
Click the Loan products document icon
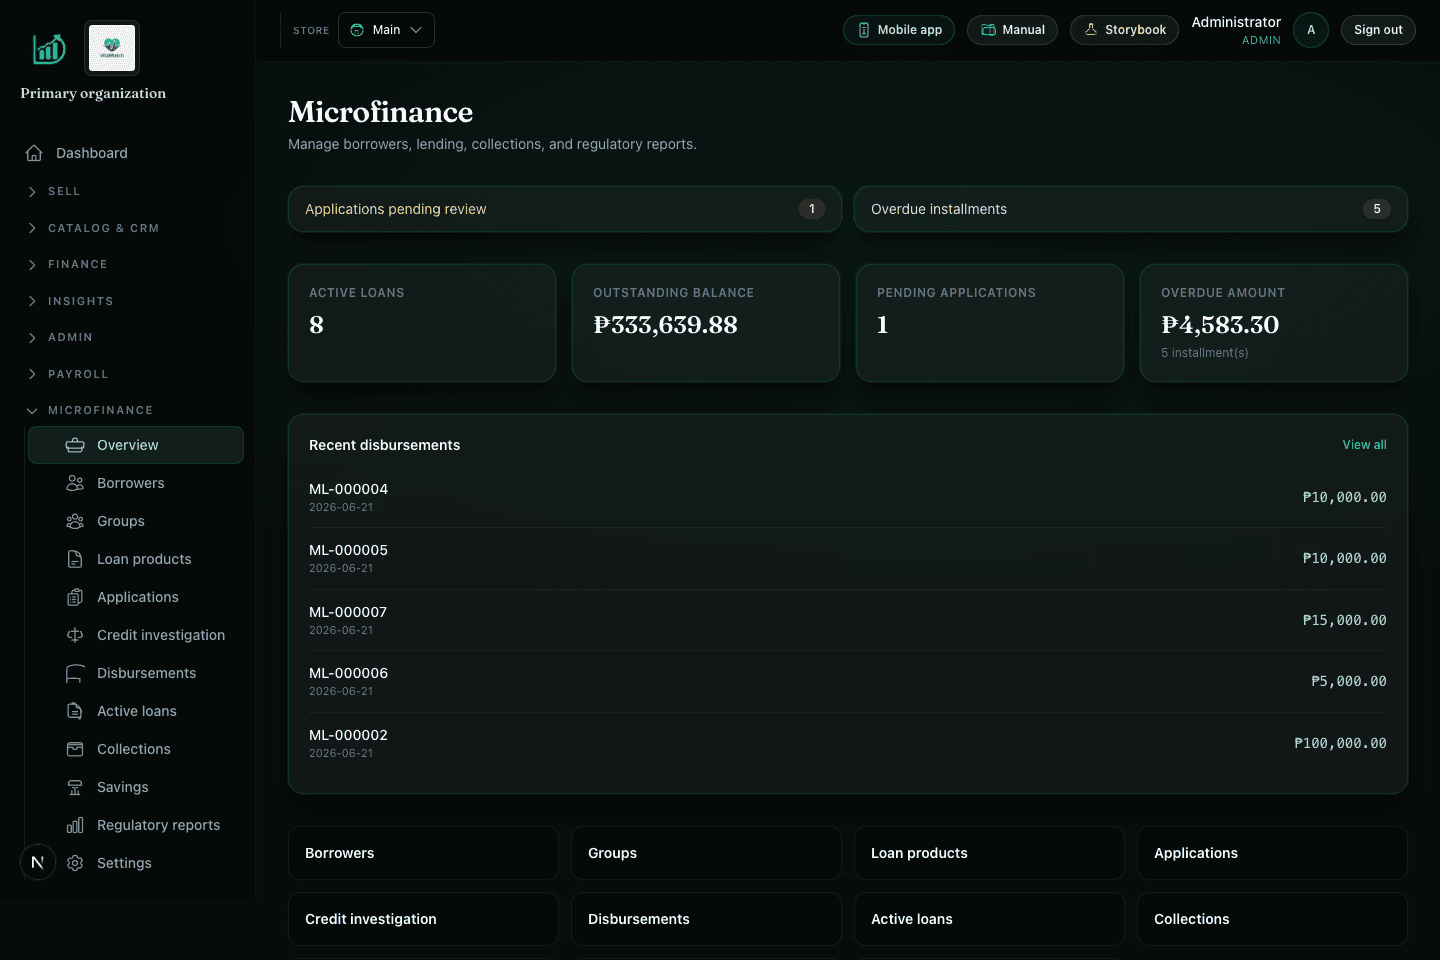pyautogui.click(x=75, y=559)
